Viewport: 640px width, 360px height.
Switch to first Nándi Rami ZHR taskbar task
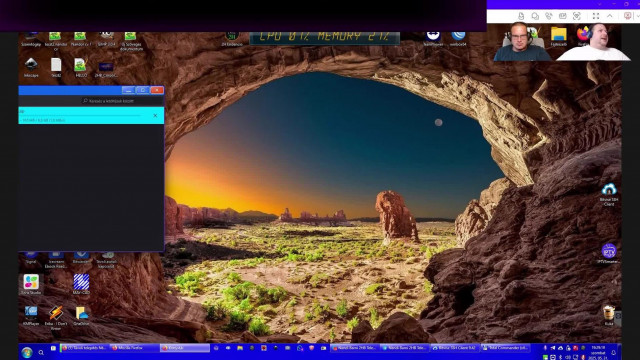[354, 348]
